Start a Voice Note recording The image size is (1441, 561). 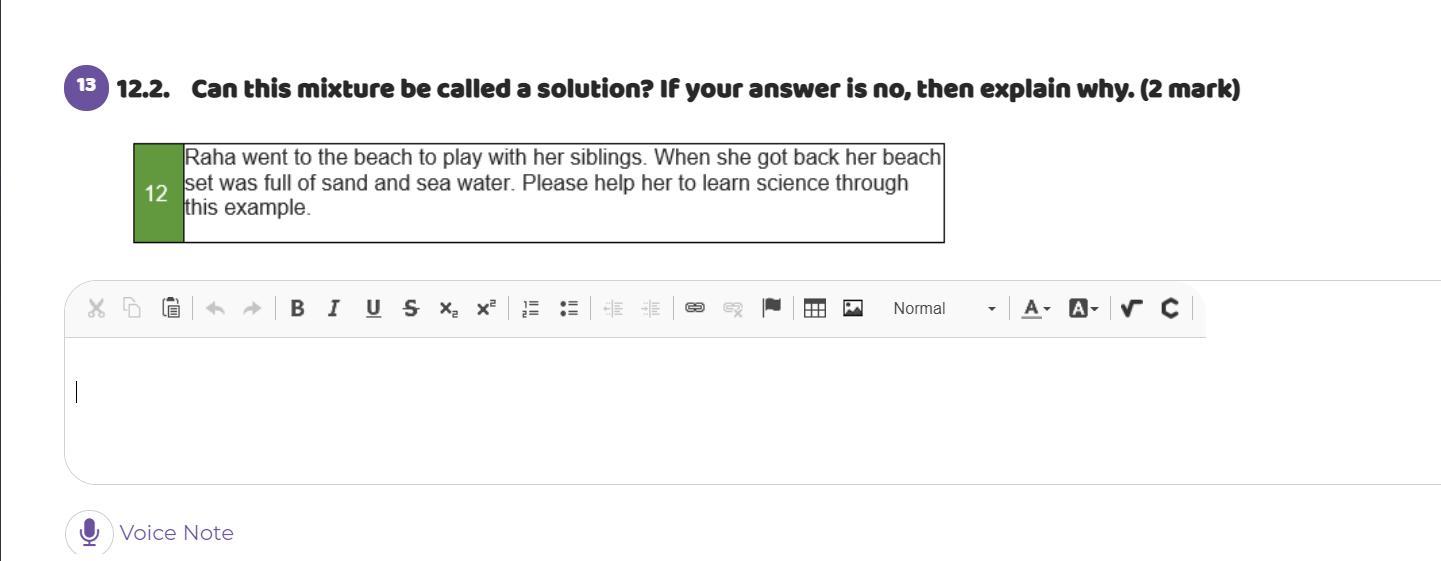pyautogui.click(x=89, y=532)
